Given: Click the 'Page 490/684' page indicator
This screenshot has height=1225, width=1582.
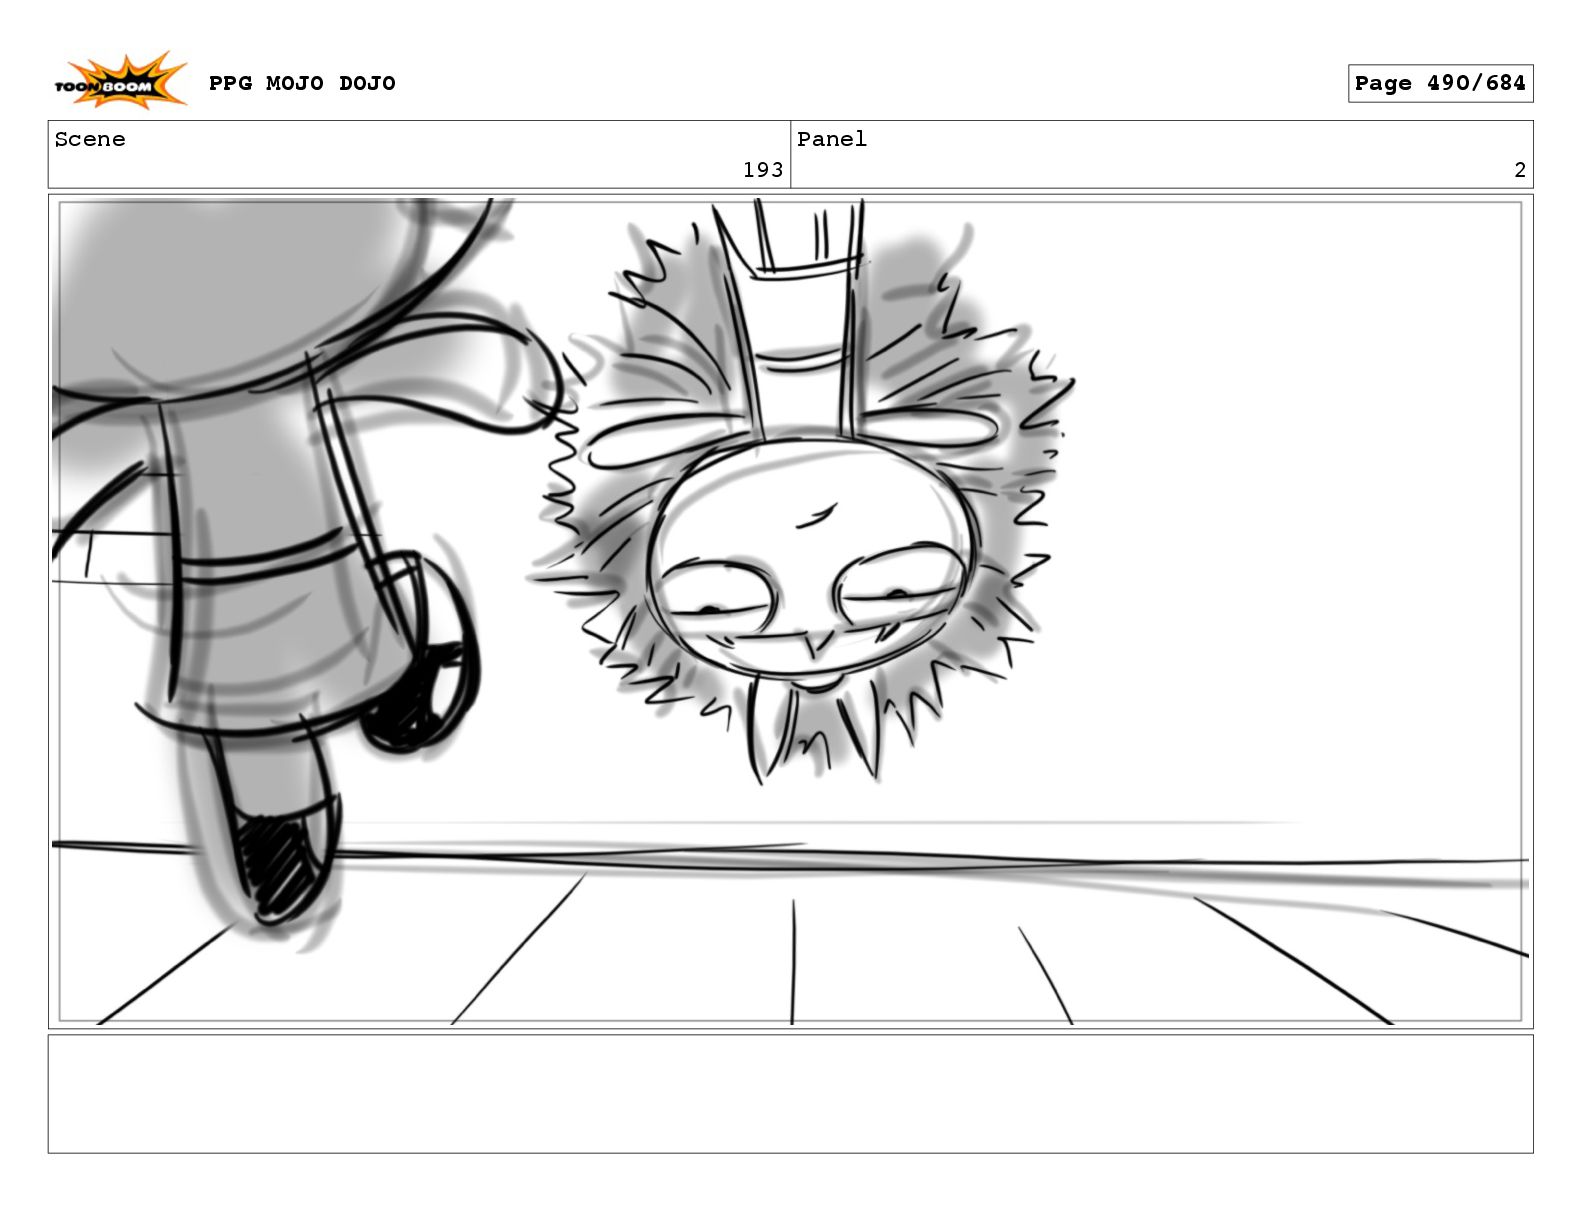Looking at the screenshot, I should pos(1440,83).
